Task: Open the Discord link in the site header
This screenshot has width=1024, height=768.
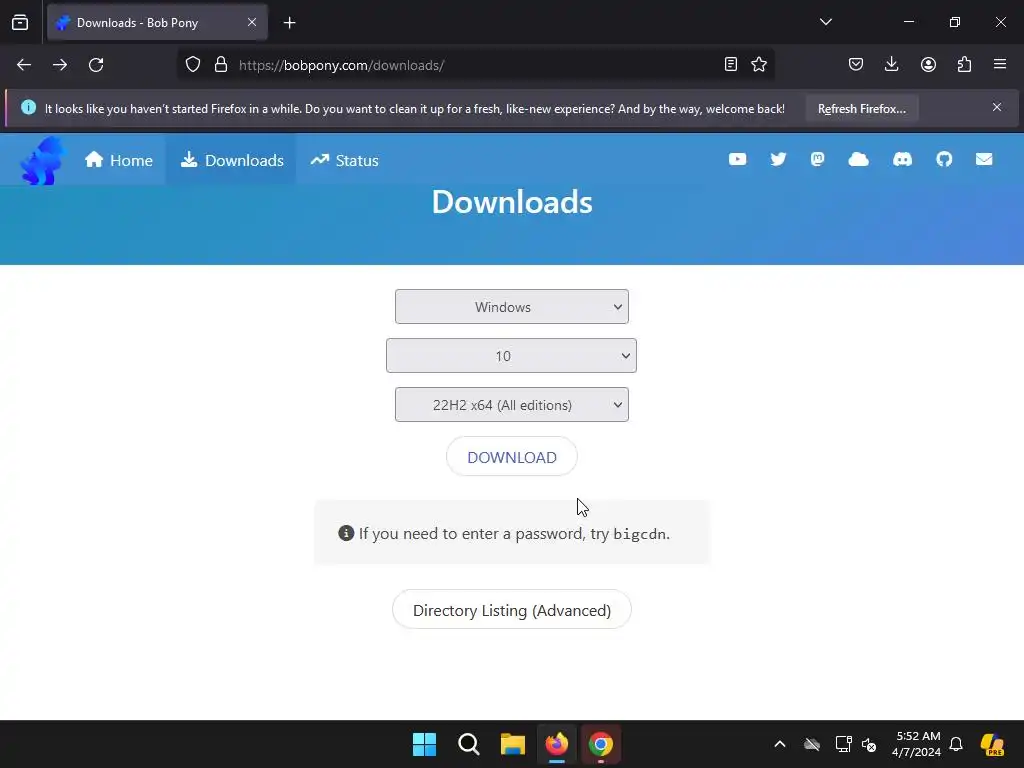Action: 902,159
